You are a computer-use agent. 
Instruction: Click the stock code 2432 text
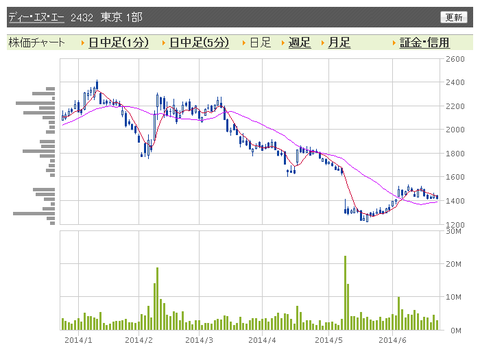click(x=82, y=17)
